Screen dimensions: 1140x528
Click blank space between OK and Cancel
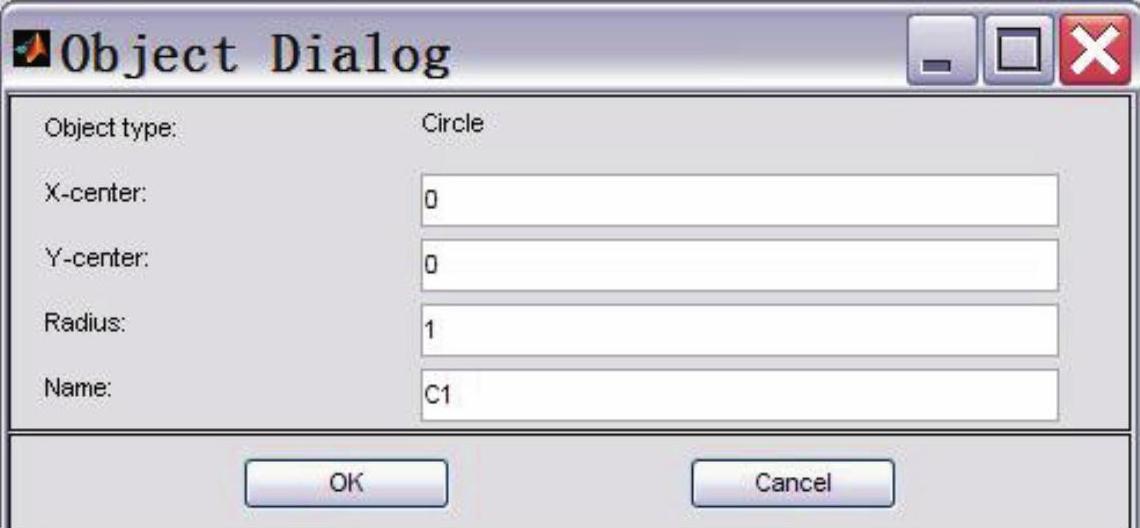pos(570,483)
